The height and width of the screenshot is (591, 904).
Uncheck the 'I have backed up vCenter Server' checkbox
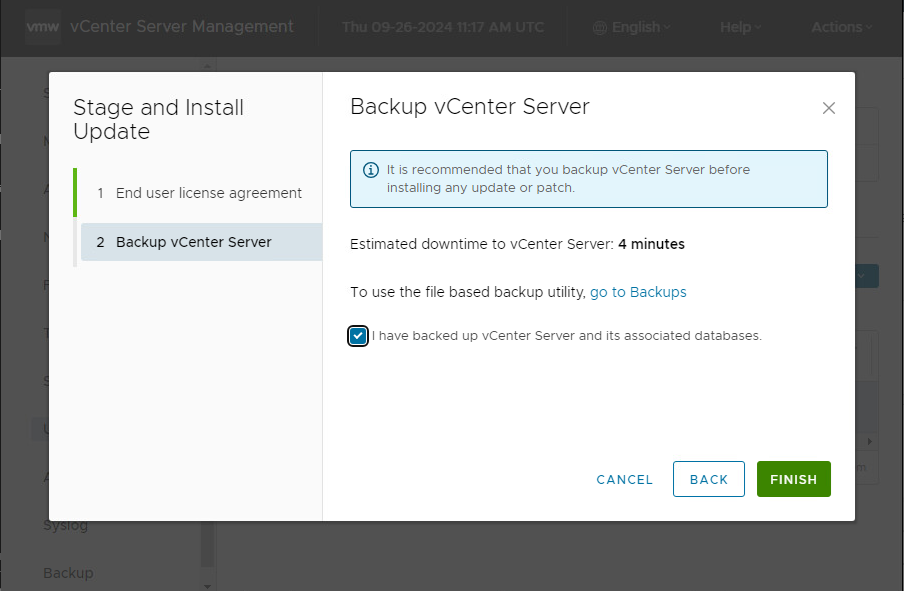click(x=357, y=336)
